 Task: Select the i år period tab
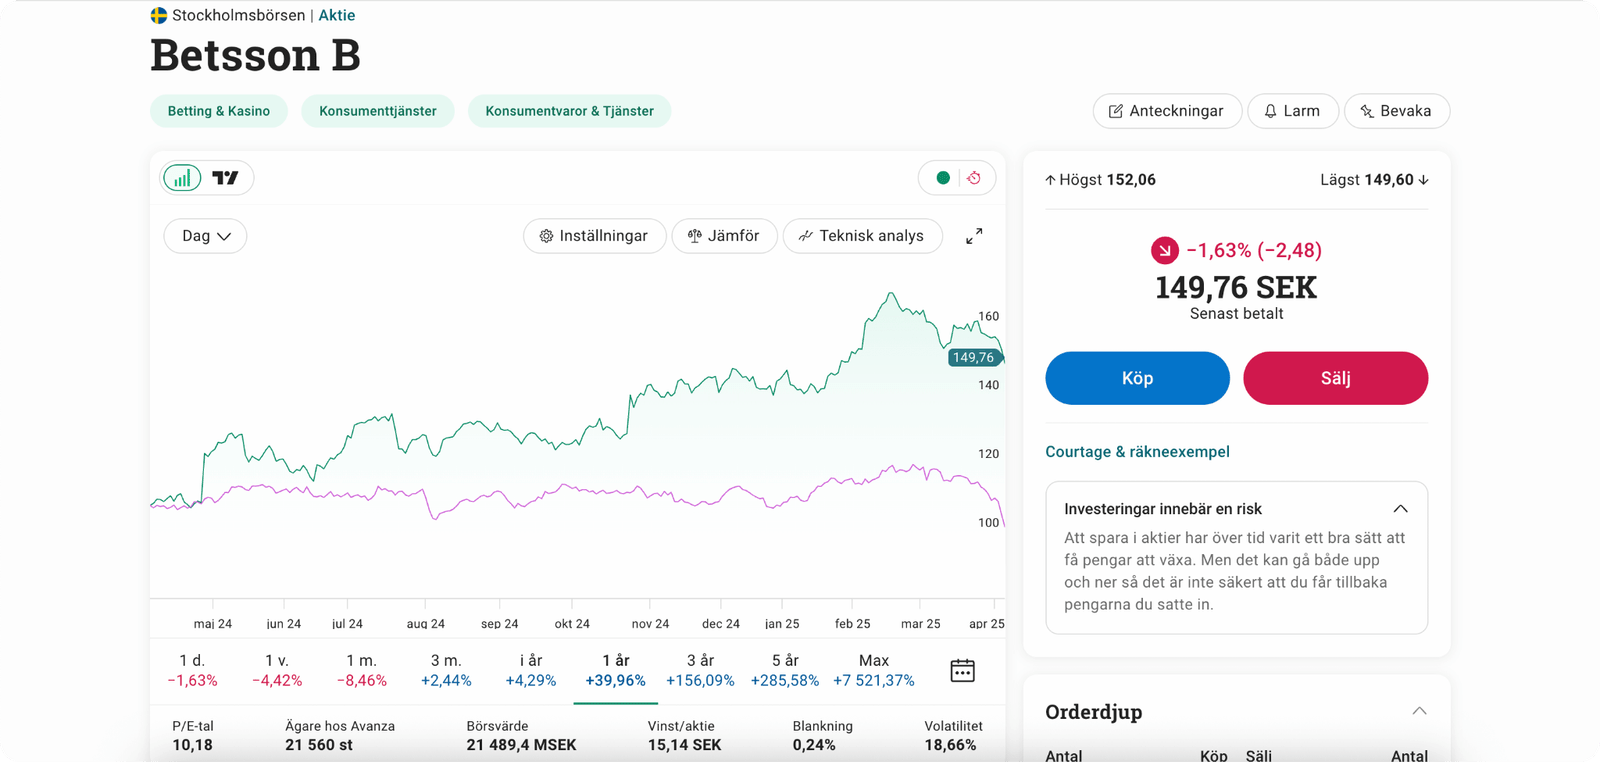(x=531, y=670)
